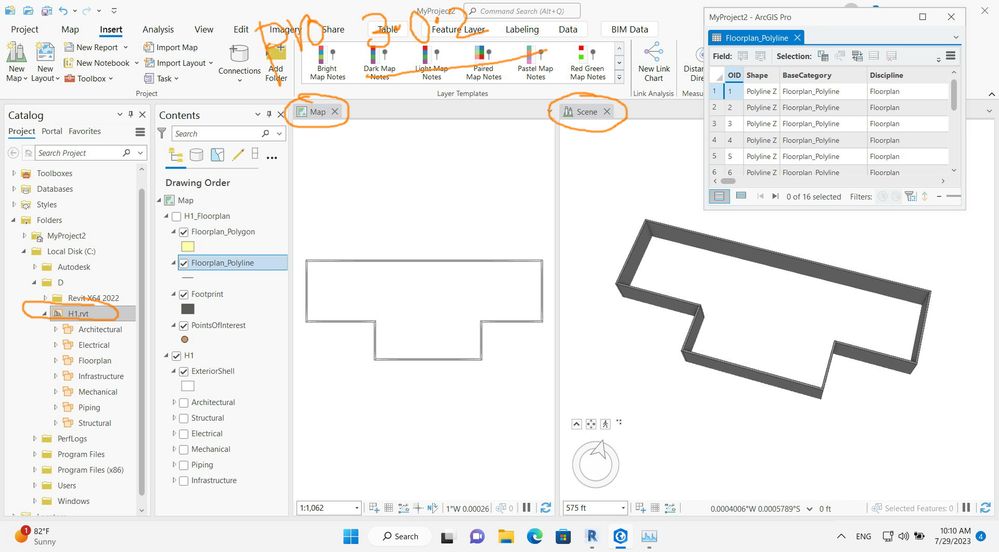Open the map scale 1:1,062 dropdown

click(356, 508)
